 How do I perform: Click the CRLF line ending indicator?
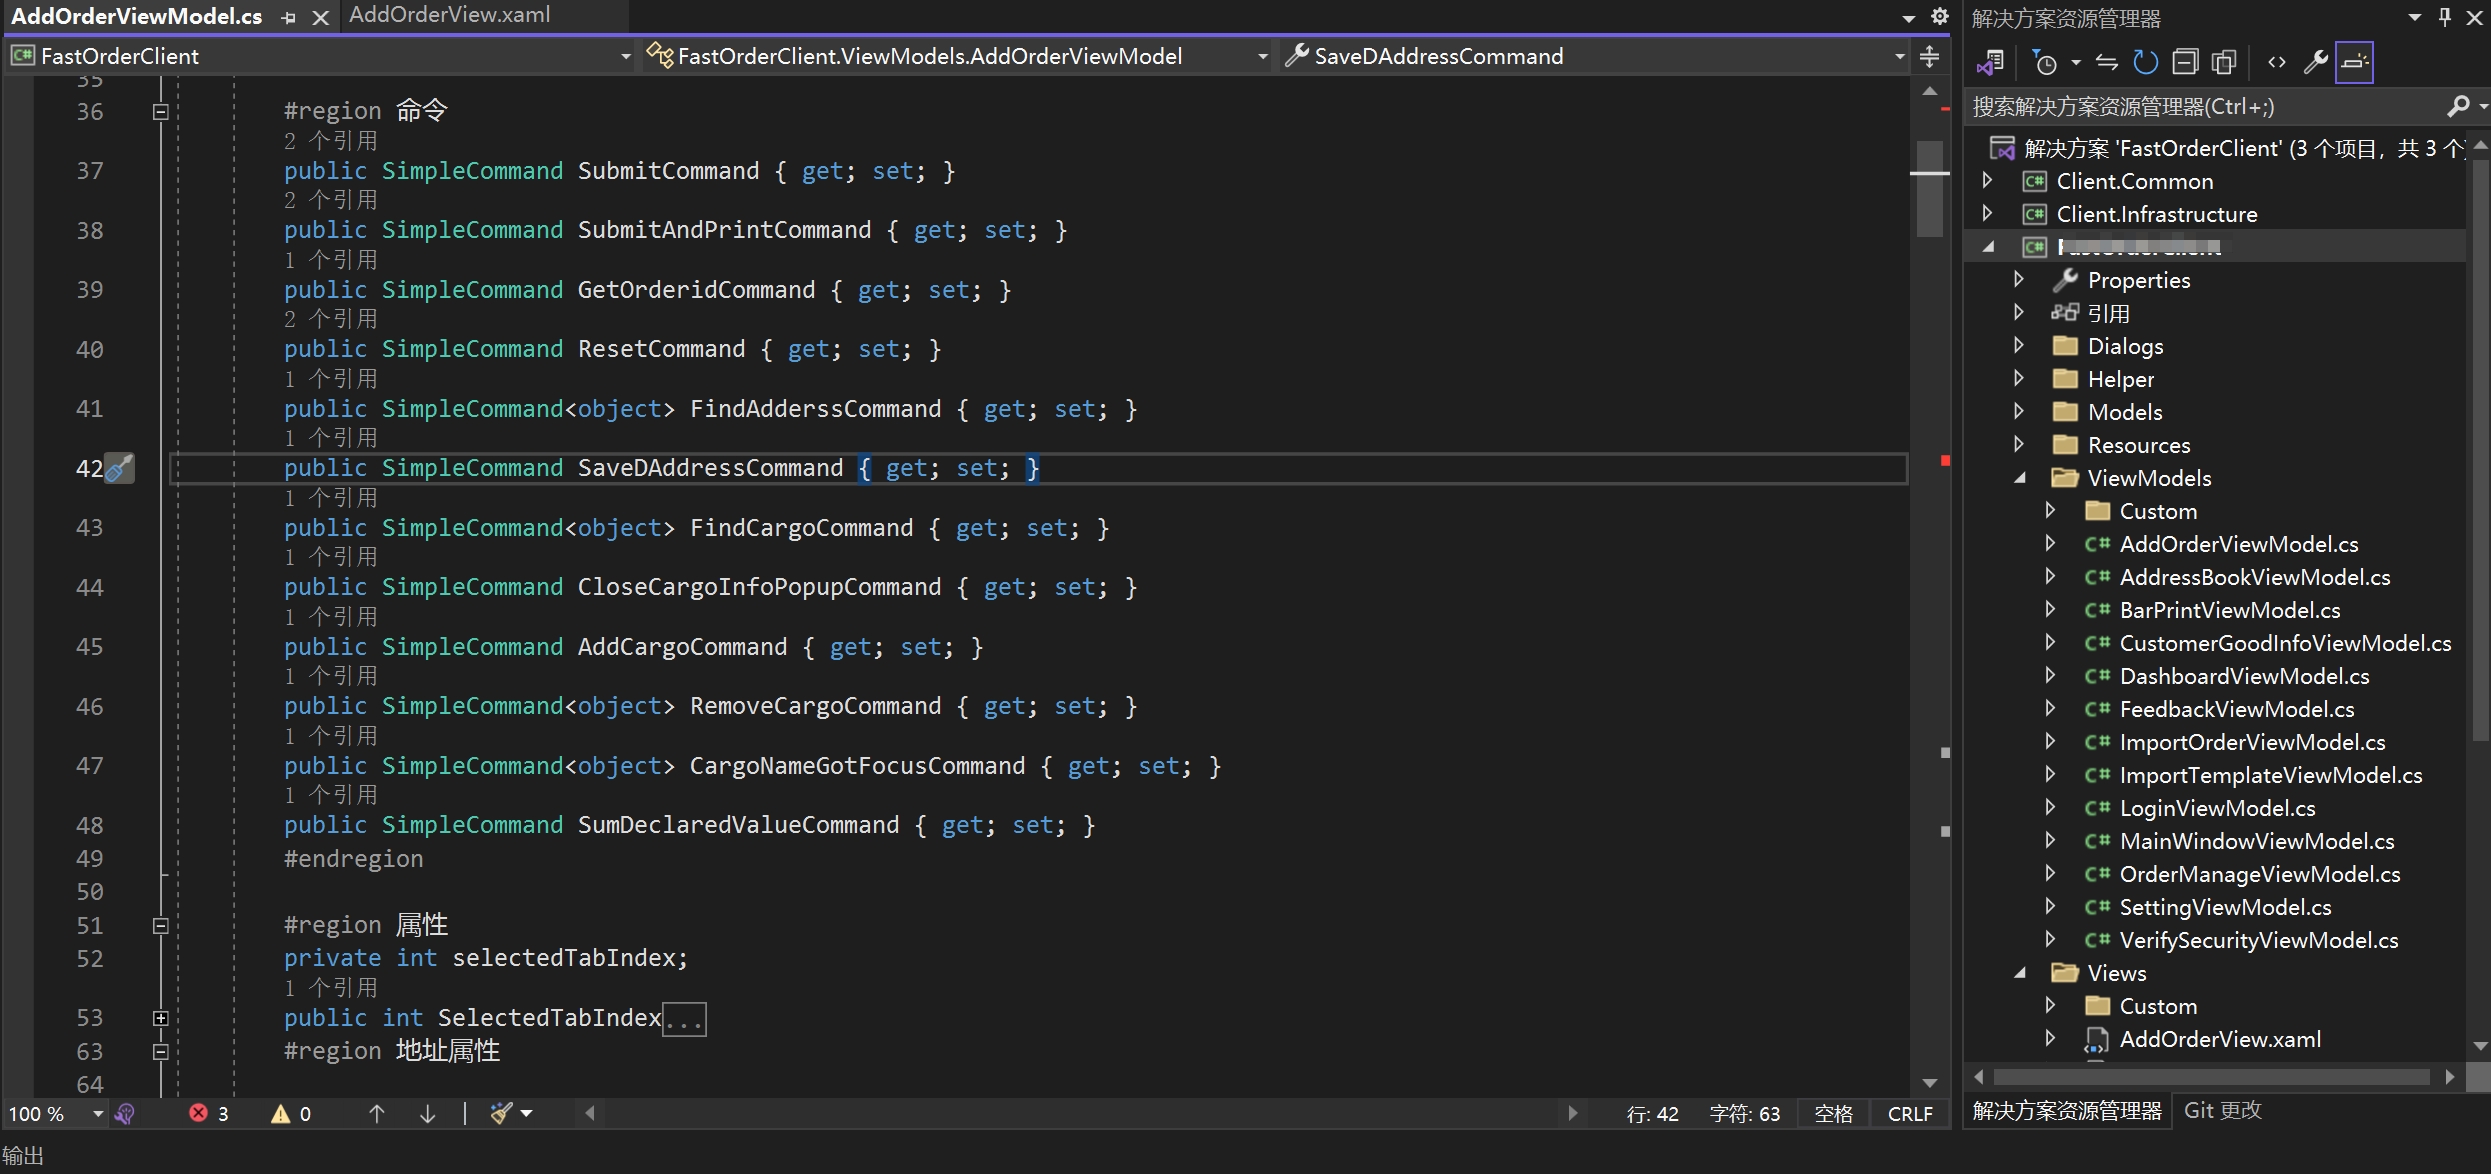coord(1910,1113)
